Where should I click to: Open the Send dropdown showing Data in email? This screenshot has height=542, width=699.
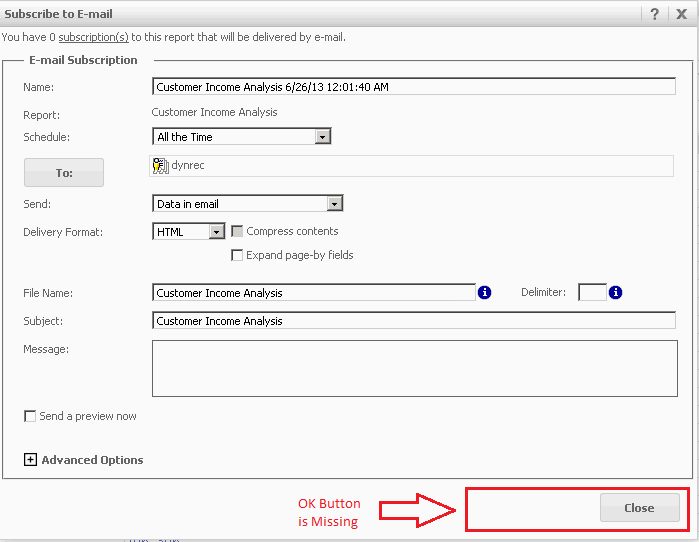click(248, 204)
